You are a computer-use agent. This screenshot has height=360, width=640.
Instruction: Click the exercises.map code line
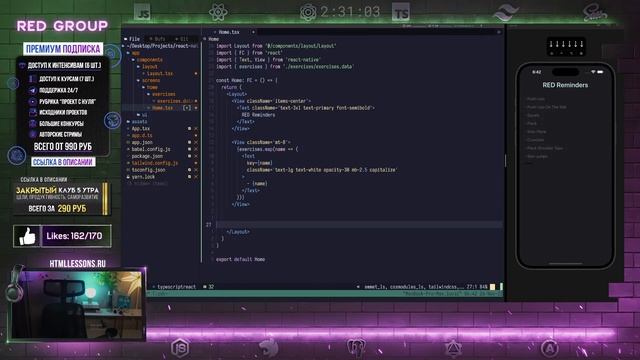coord(267,149)
